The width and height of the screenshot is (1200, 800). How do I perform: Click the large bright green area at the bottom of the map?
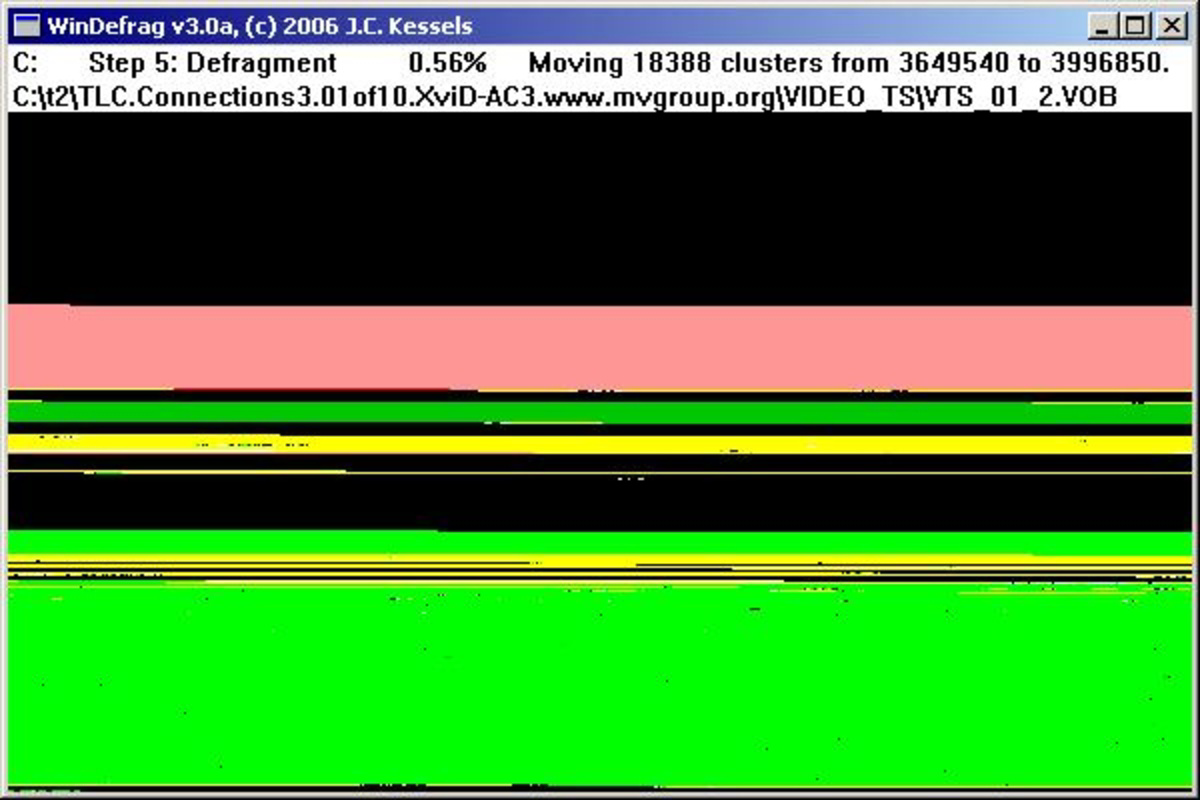pos(600,685)
